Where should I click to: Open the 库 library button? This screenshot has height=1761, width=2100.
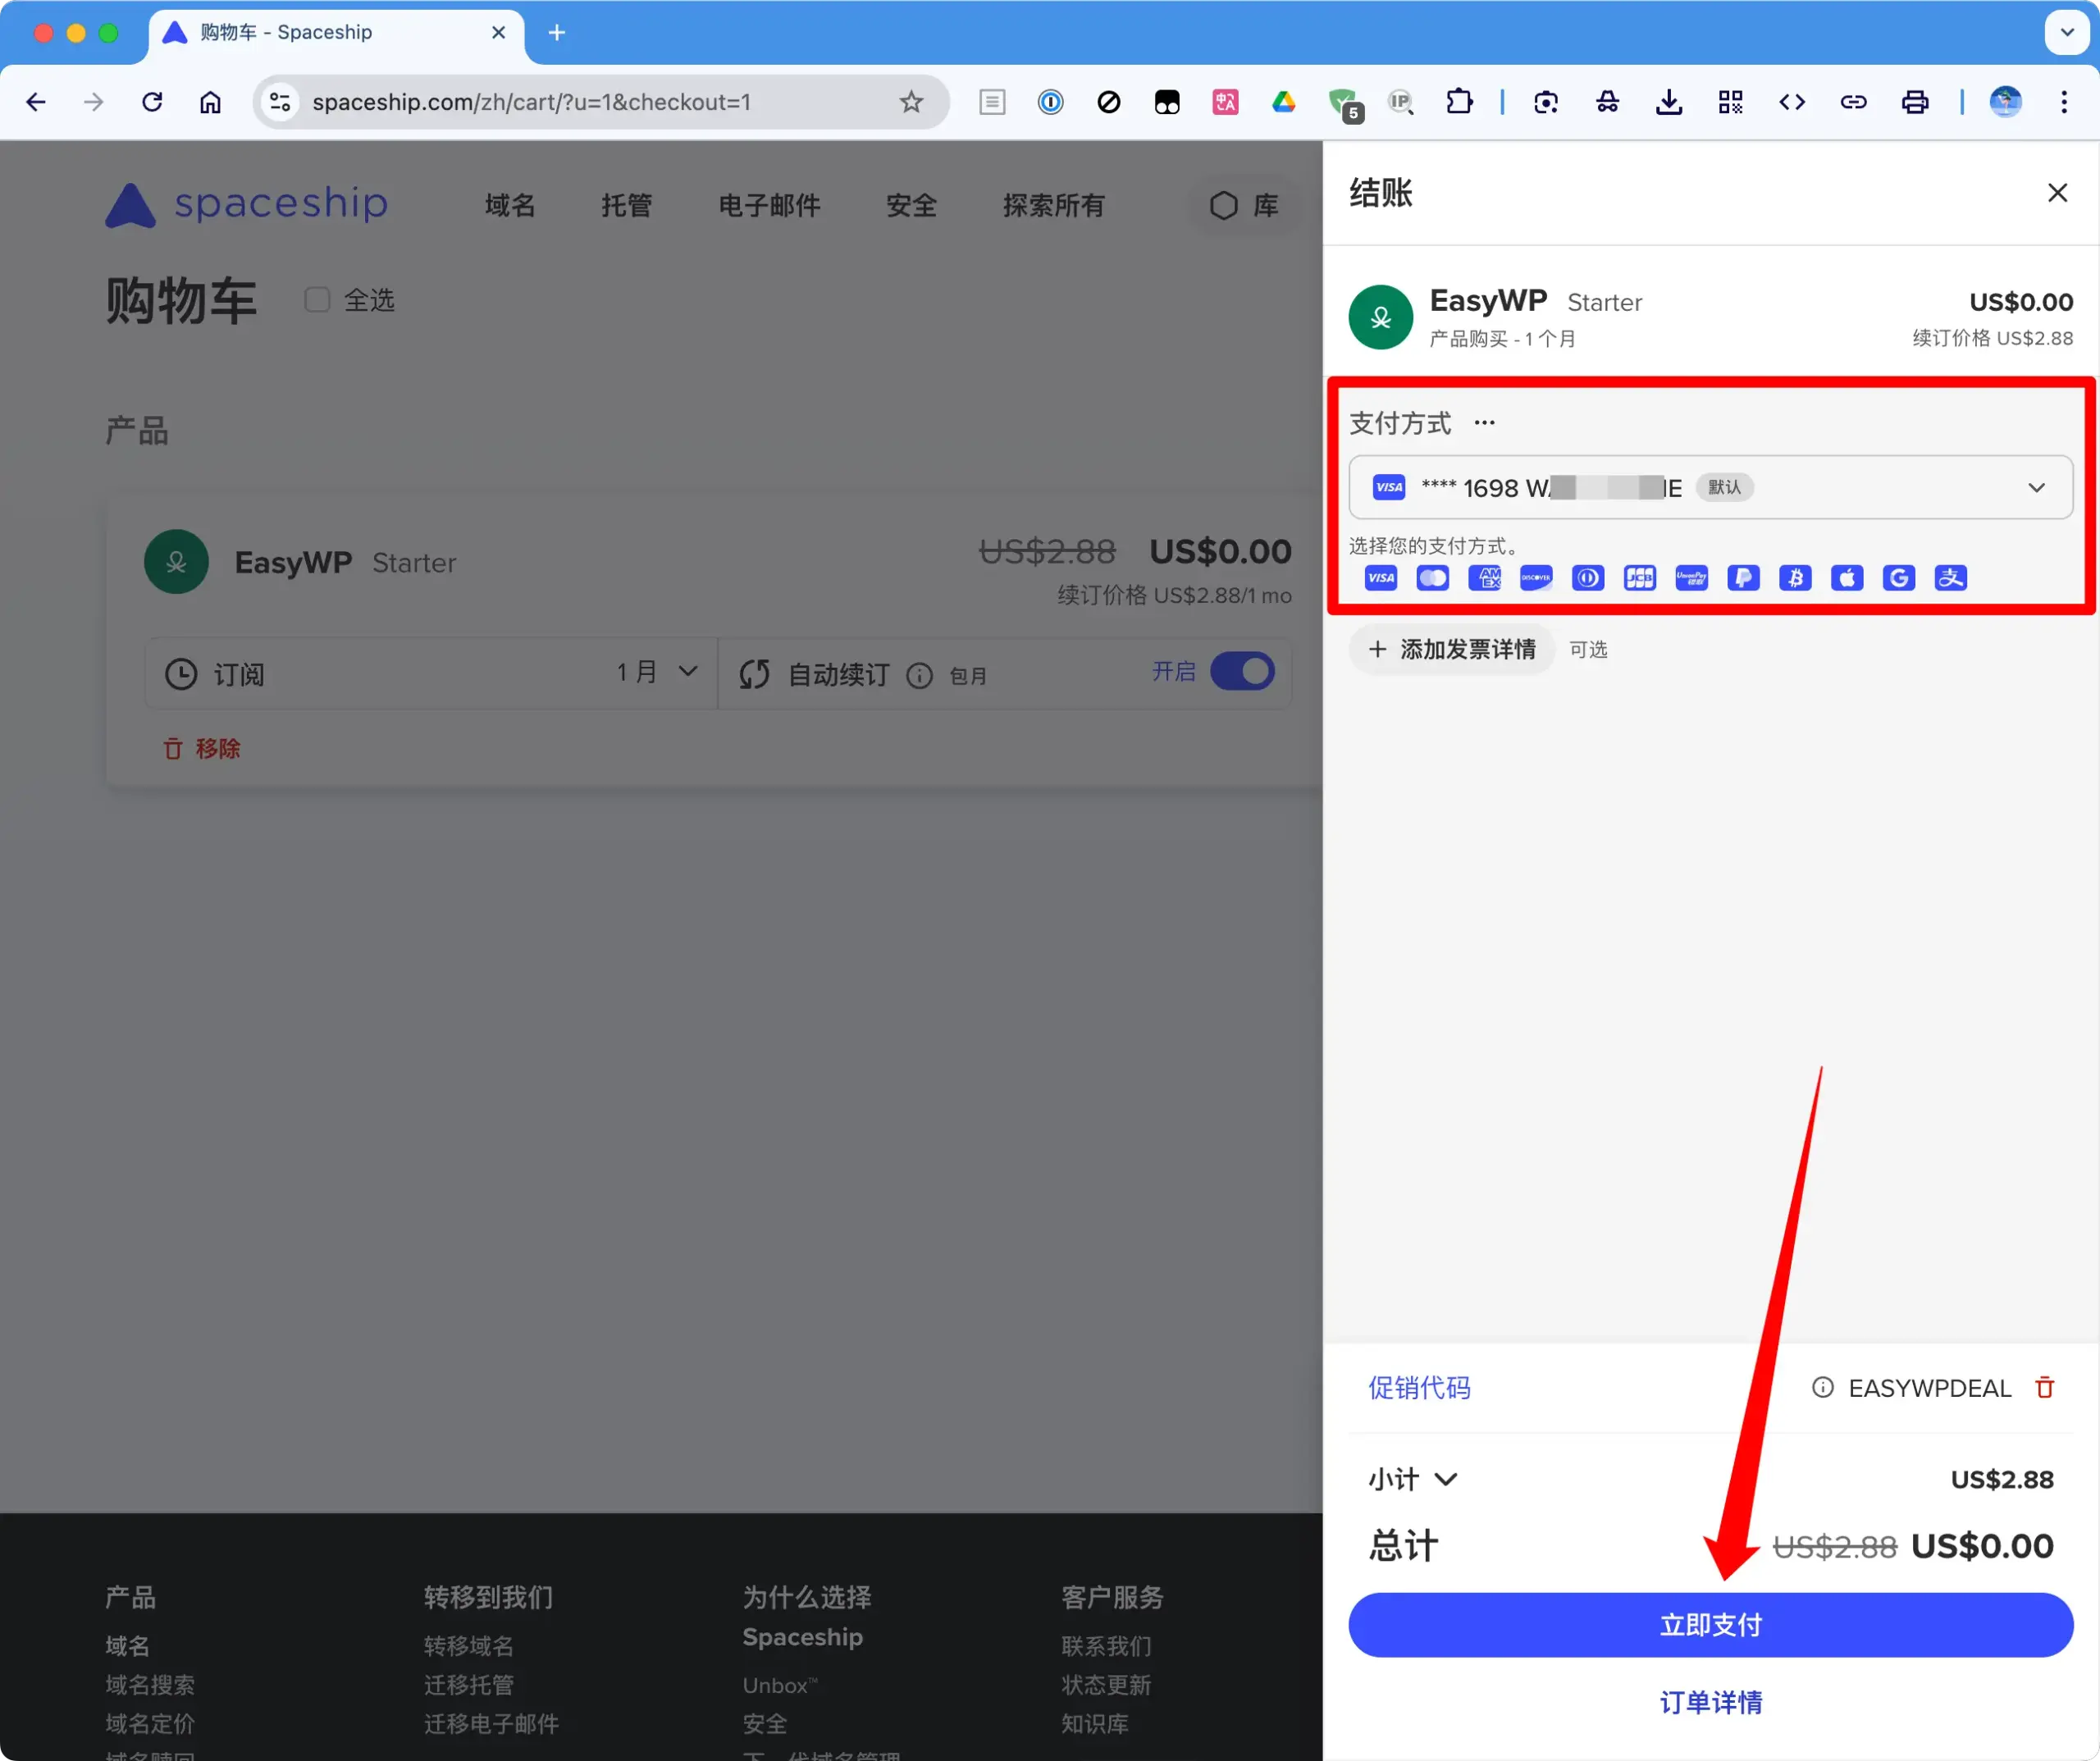point(1245,206)
